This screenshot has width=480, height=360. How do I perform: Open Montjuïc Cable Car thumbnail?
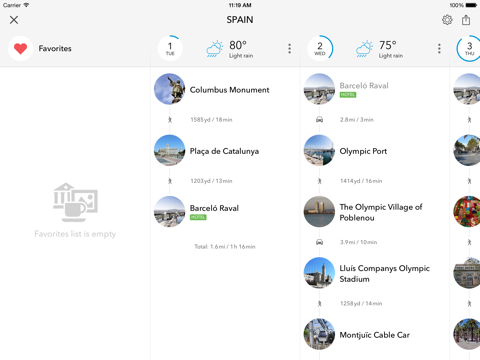click(319, 334)
